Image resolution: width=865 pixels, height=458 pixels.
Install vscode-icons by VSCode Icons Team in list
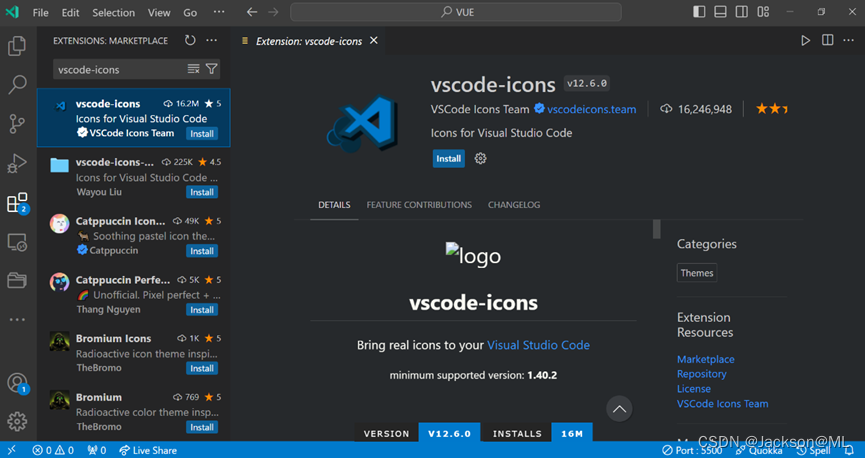coord(202,134)
